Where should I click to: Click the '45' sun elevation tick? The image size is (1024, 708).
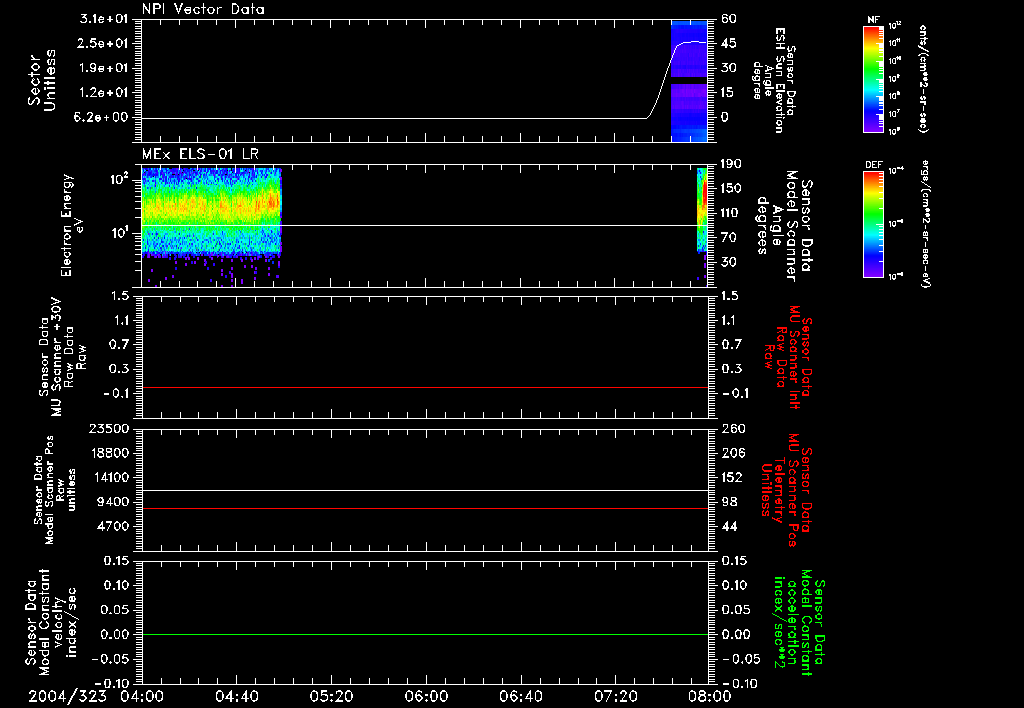[x=729, y=43]
